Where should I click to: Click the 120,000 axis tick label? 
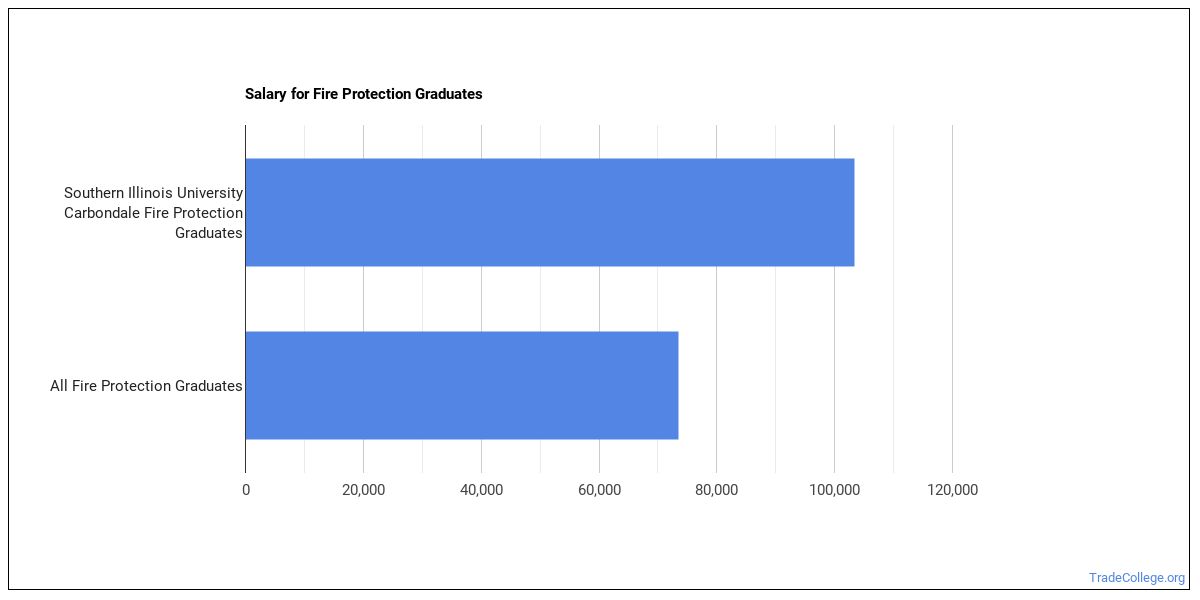tap(952, 490)
